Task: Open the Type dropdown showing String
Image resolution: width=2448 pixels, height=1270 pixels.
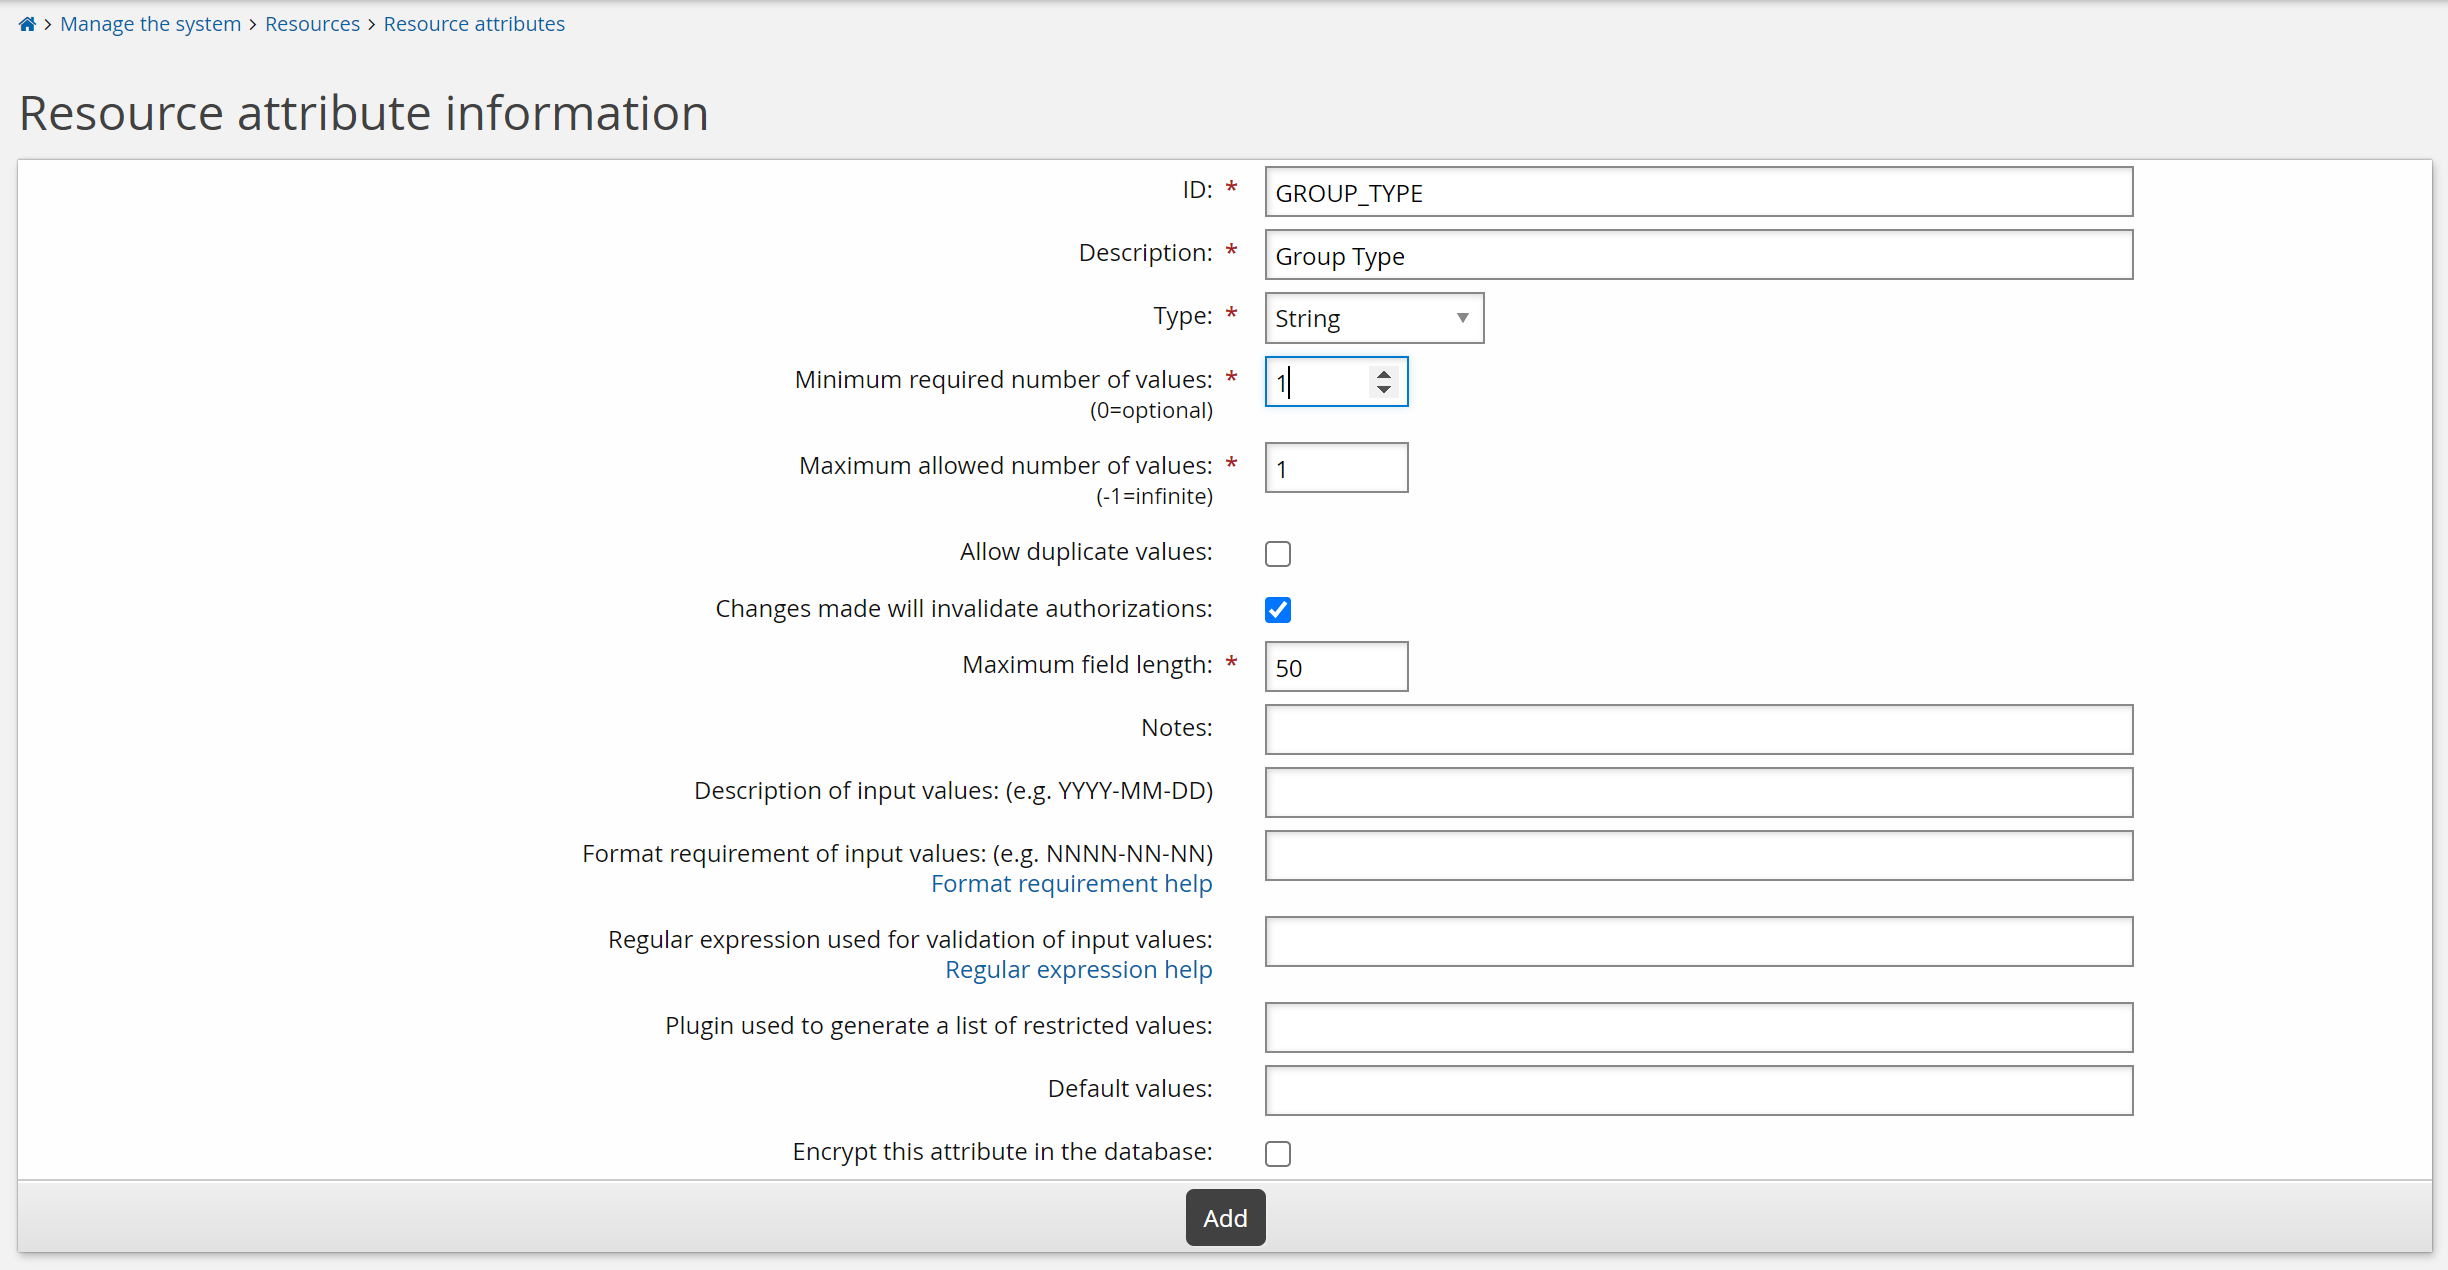Action: pos(1373,318)
